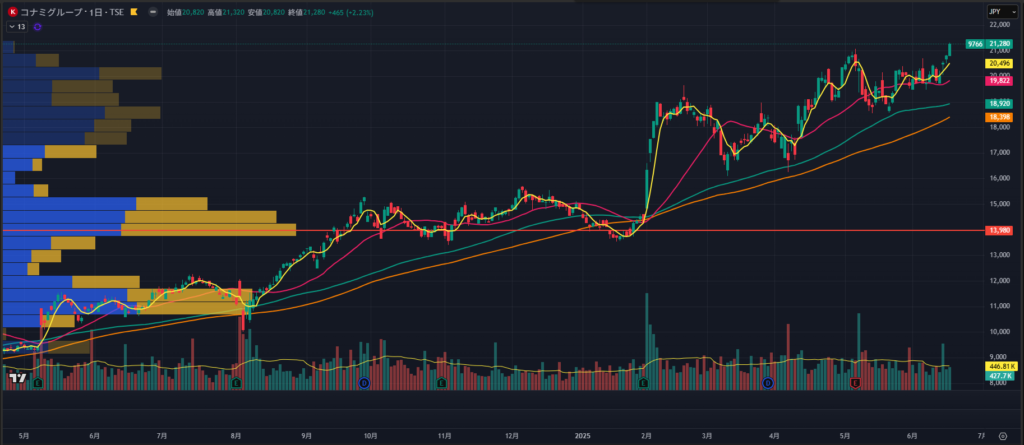Click the orange 18,398 moving average label
1024x445 pixels.
999,116
